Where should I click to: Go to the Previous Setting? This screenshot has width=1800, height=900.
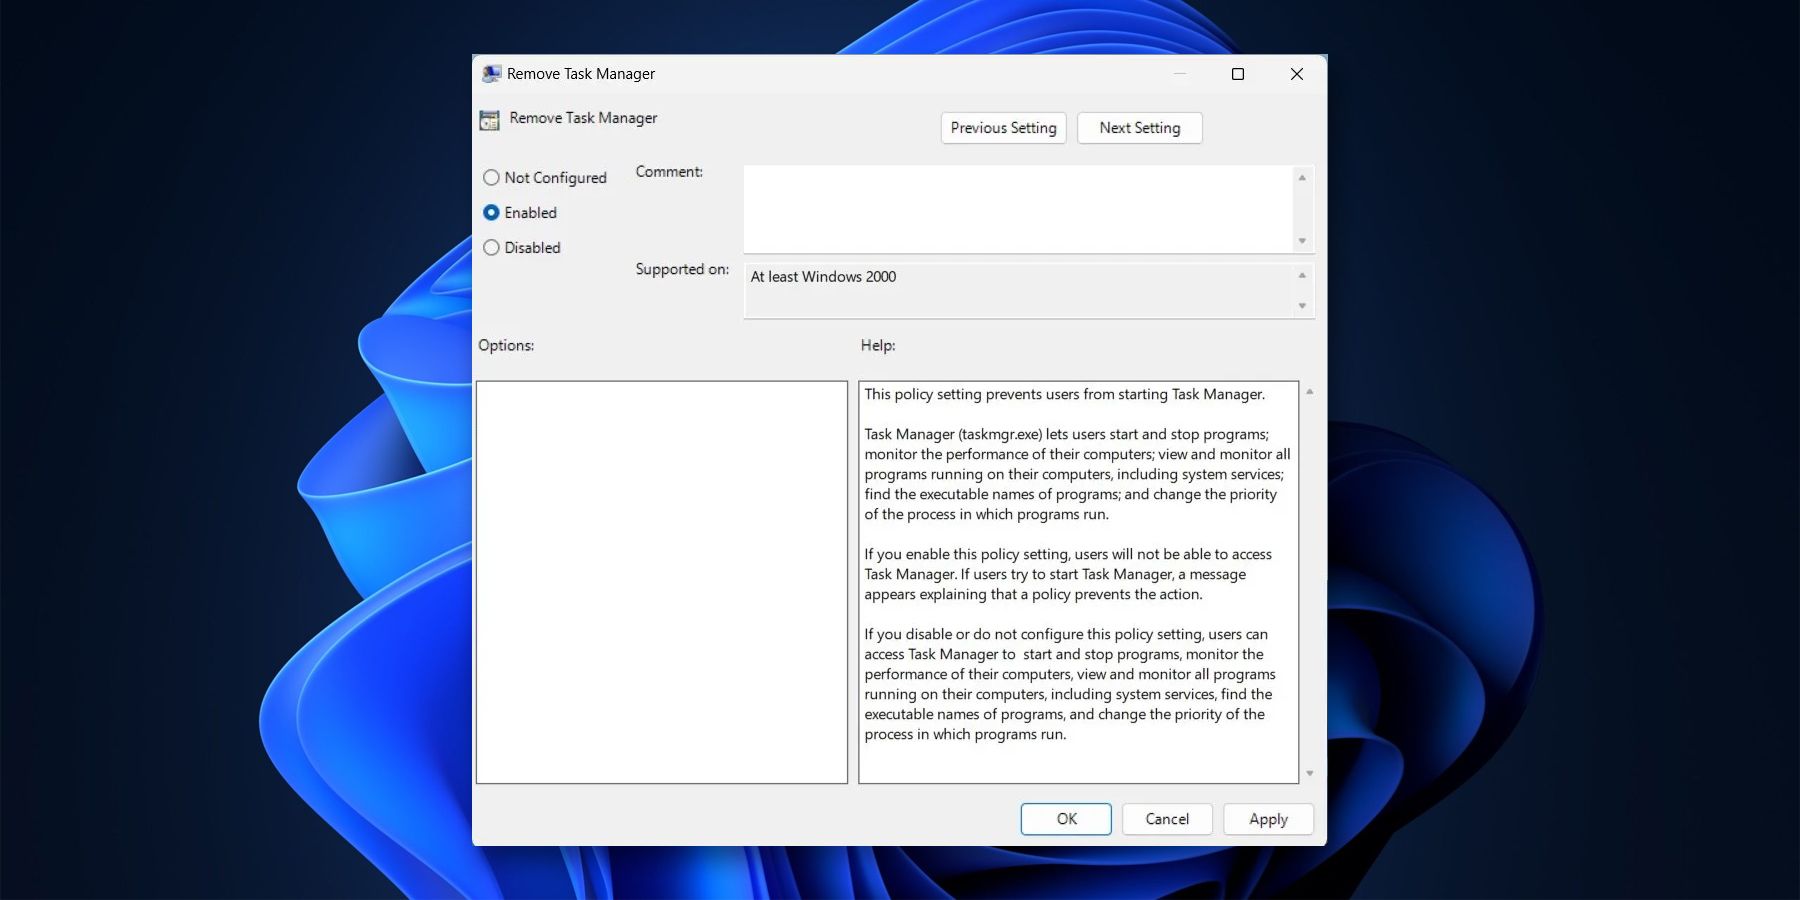coord(1002,128)
